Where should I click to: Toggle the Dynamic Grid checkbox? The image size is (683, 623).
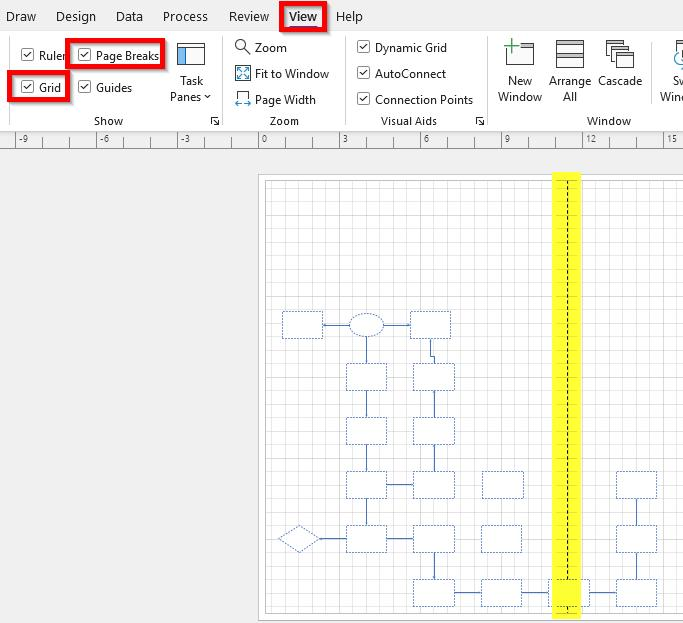coord(363,47)
